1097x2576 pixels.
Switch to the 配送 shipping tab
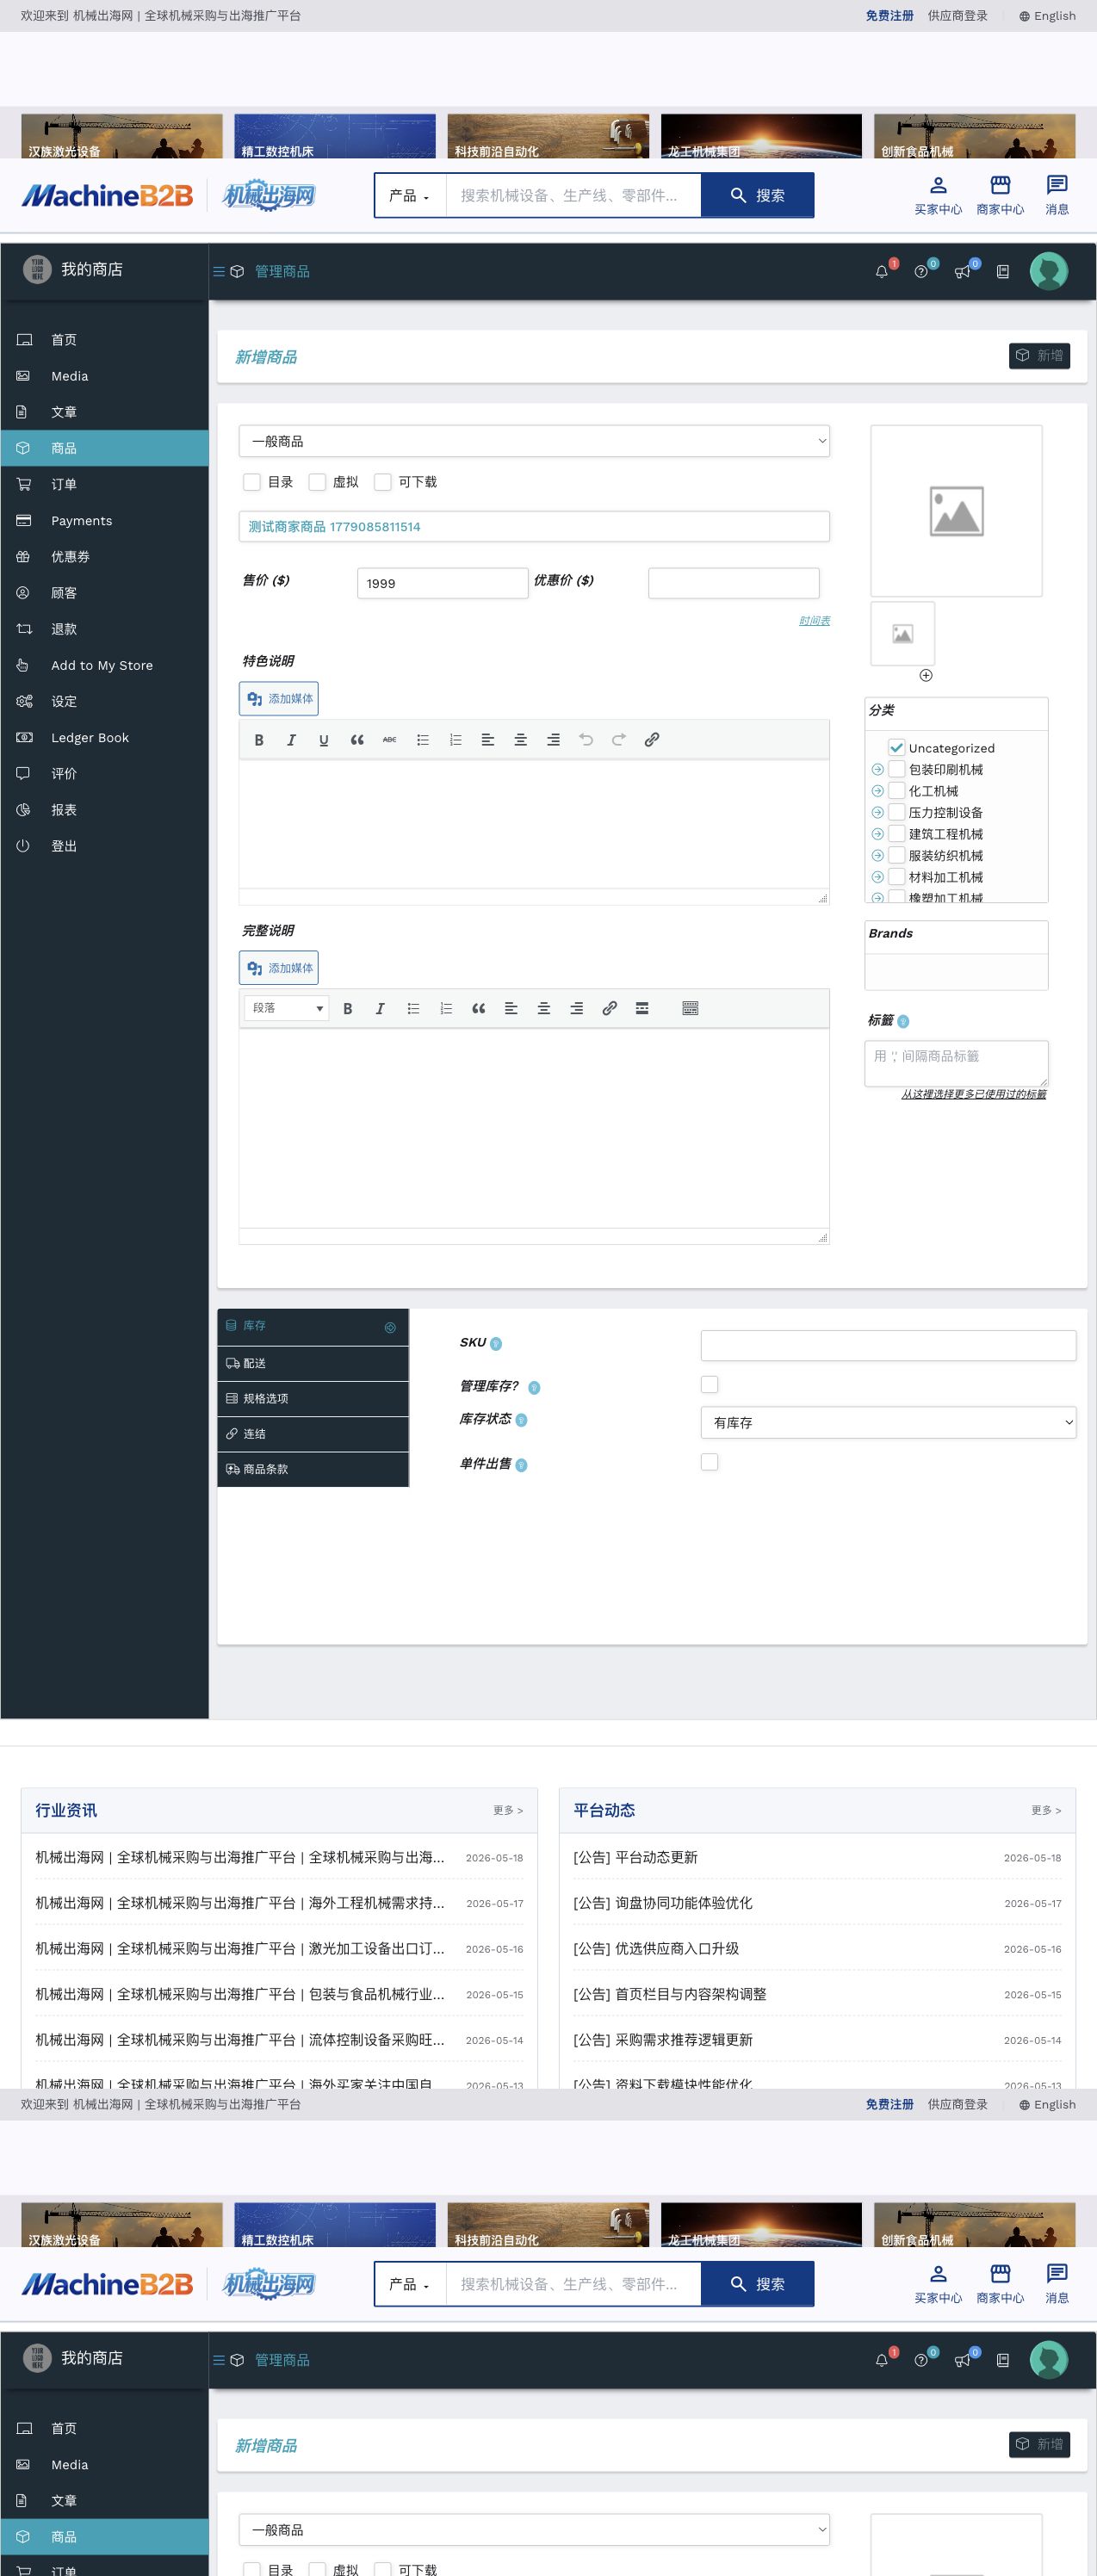(x=313, y=1363)
